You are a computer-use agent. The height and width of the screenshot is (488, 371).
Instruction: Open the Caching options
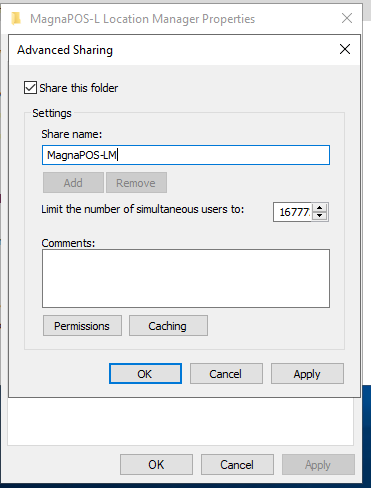coord(168,326)
